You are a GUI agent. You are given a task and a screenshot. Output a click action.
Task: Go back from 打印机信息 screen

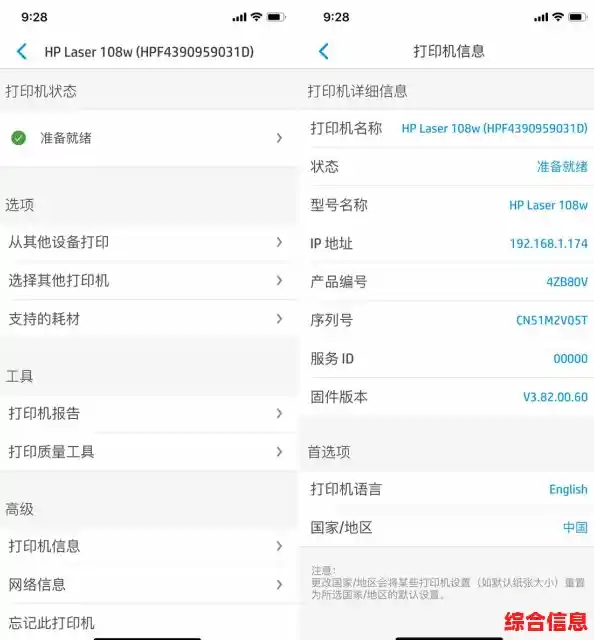[x=323, y=51]
